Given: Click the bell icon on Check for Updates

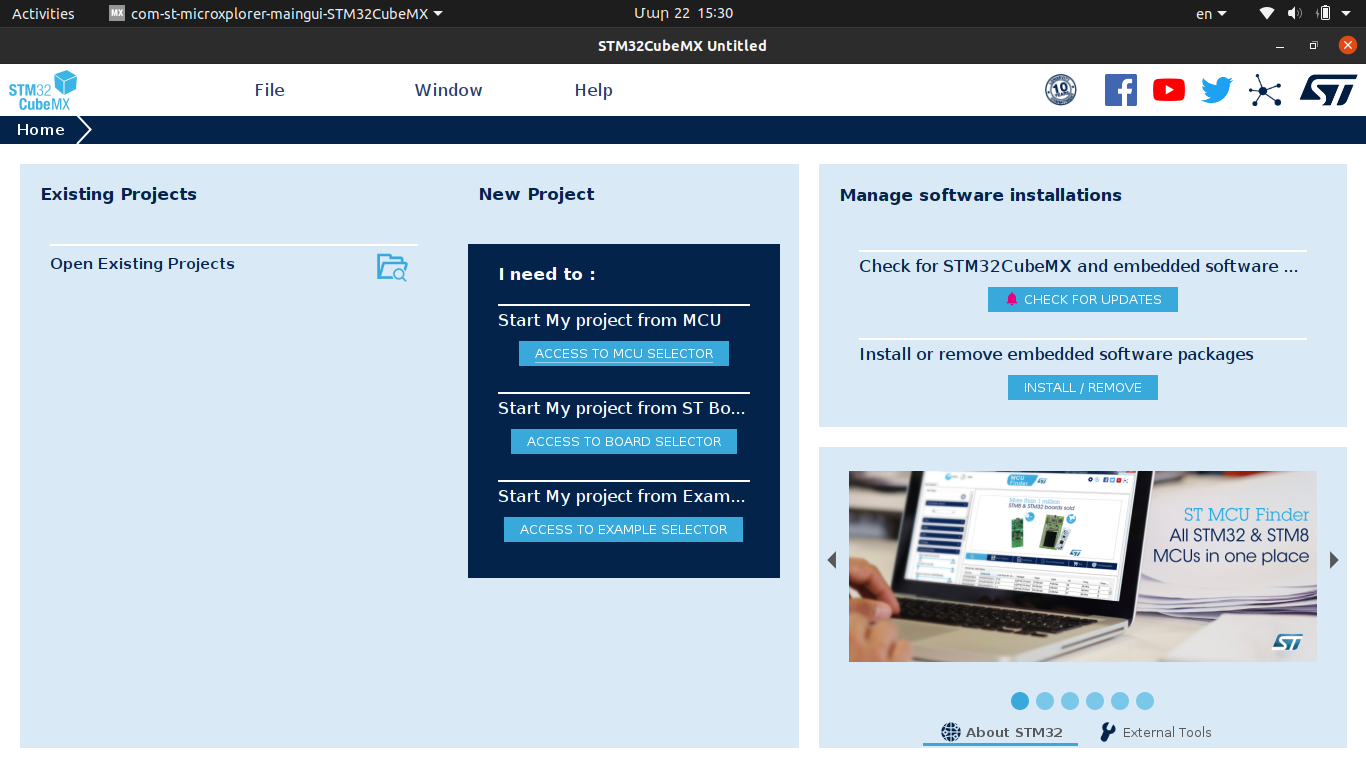Looking at the screenshot, I should [x=1012, y=299].
